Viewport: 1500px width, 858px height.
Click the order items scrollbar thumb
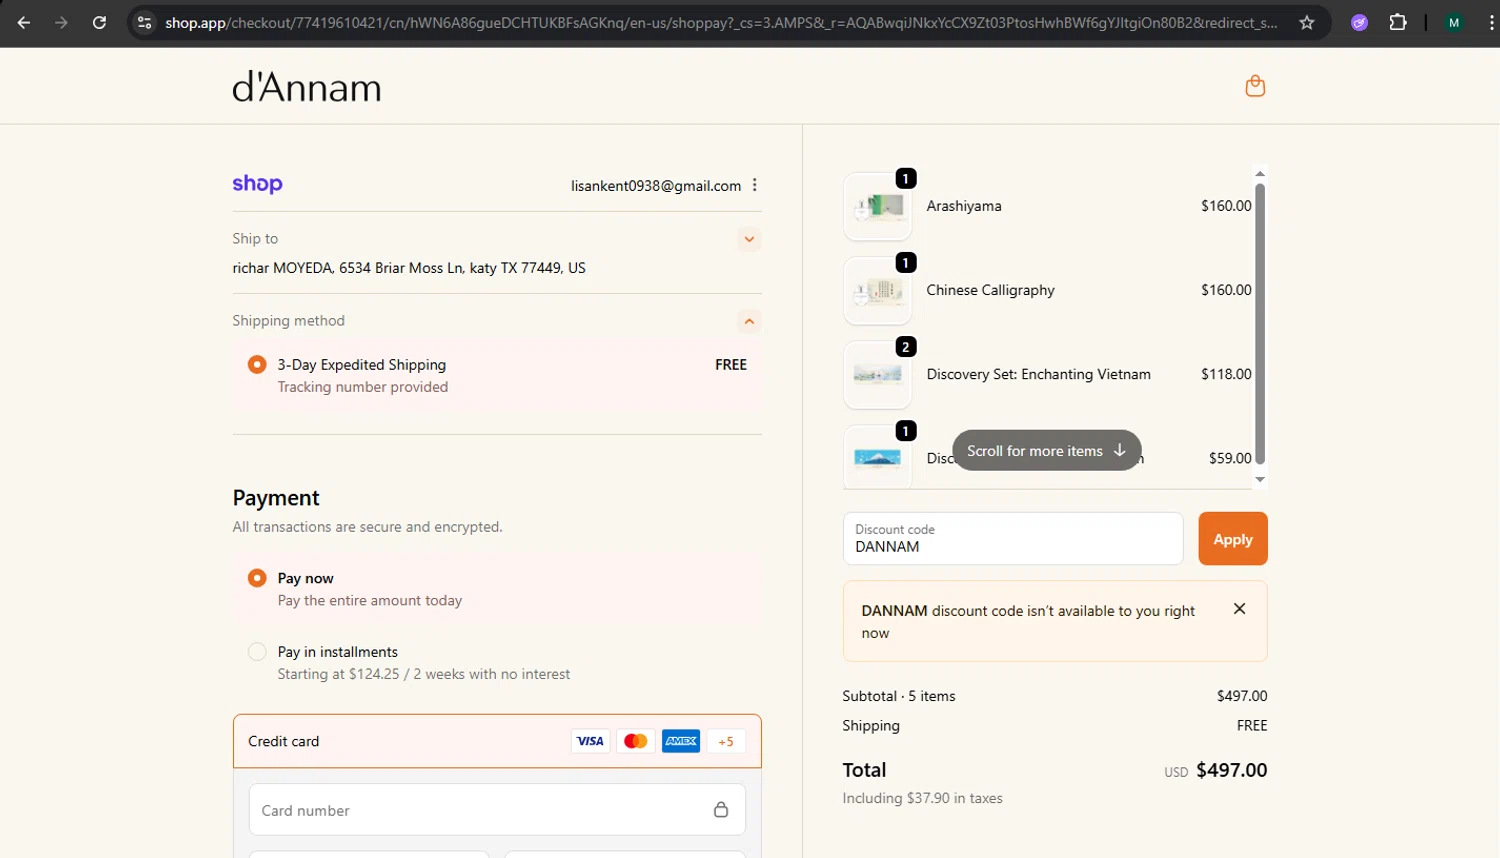click(x=1260, y=323)
